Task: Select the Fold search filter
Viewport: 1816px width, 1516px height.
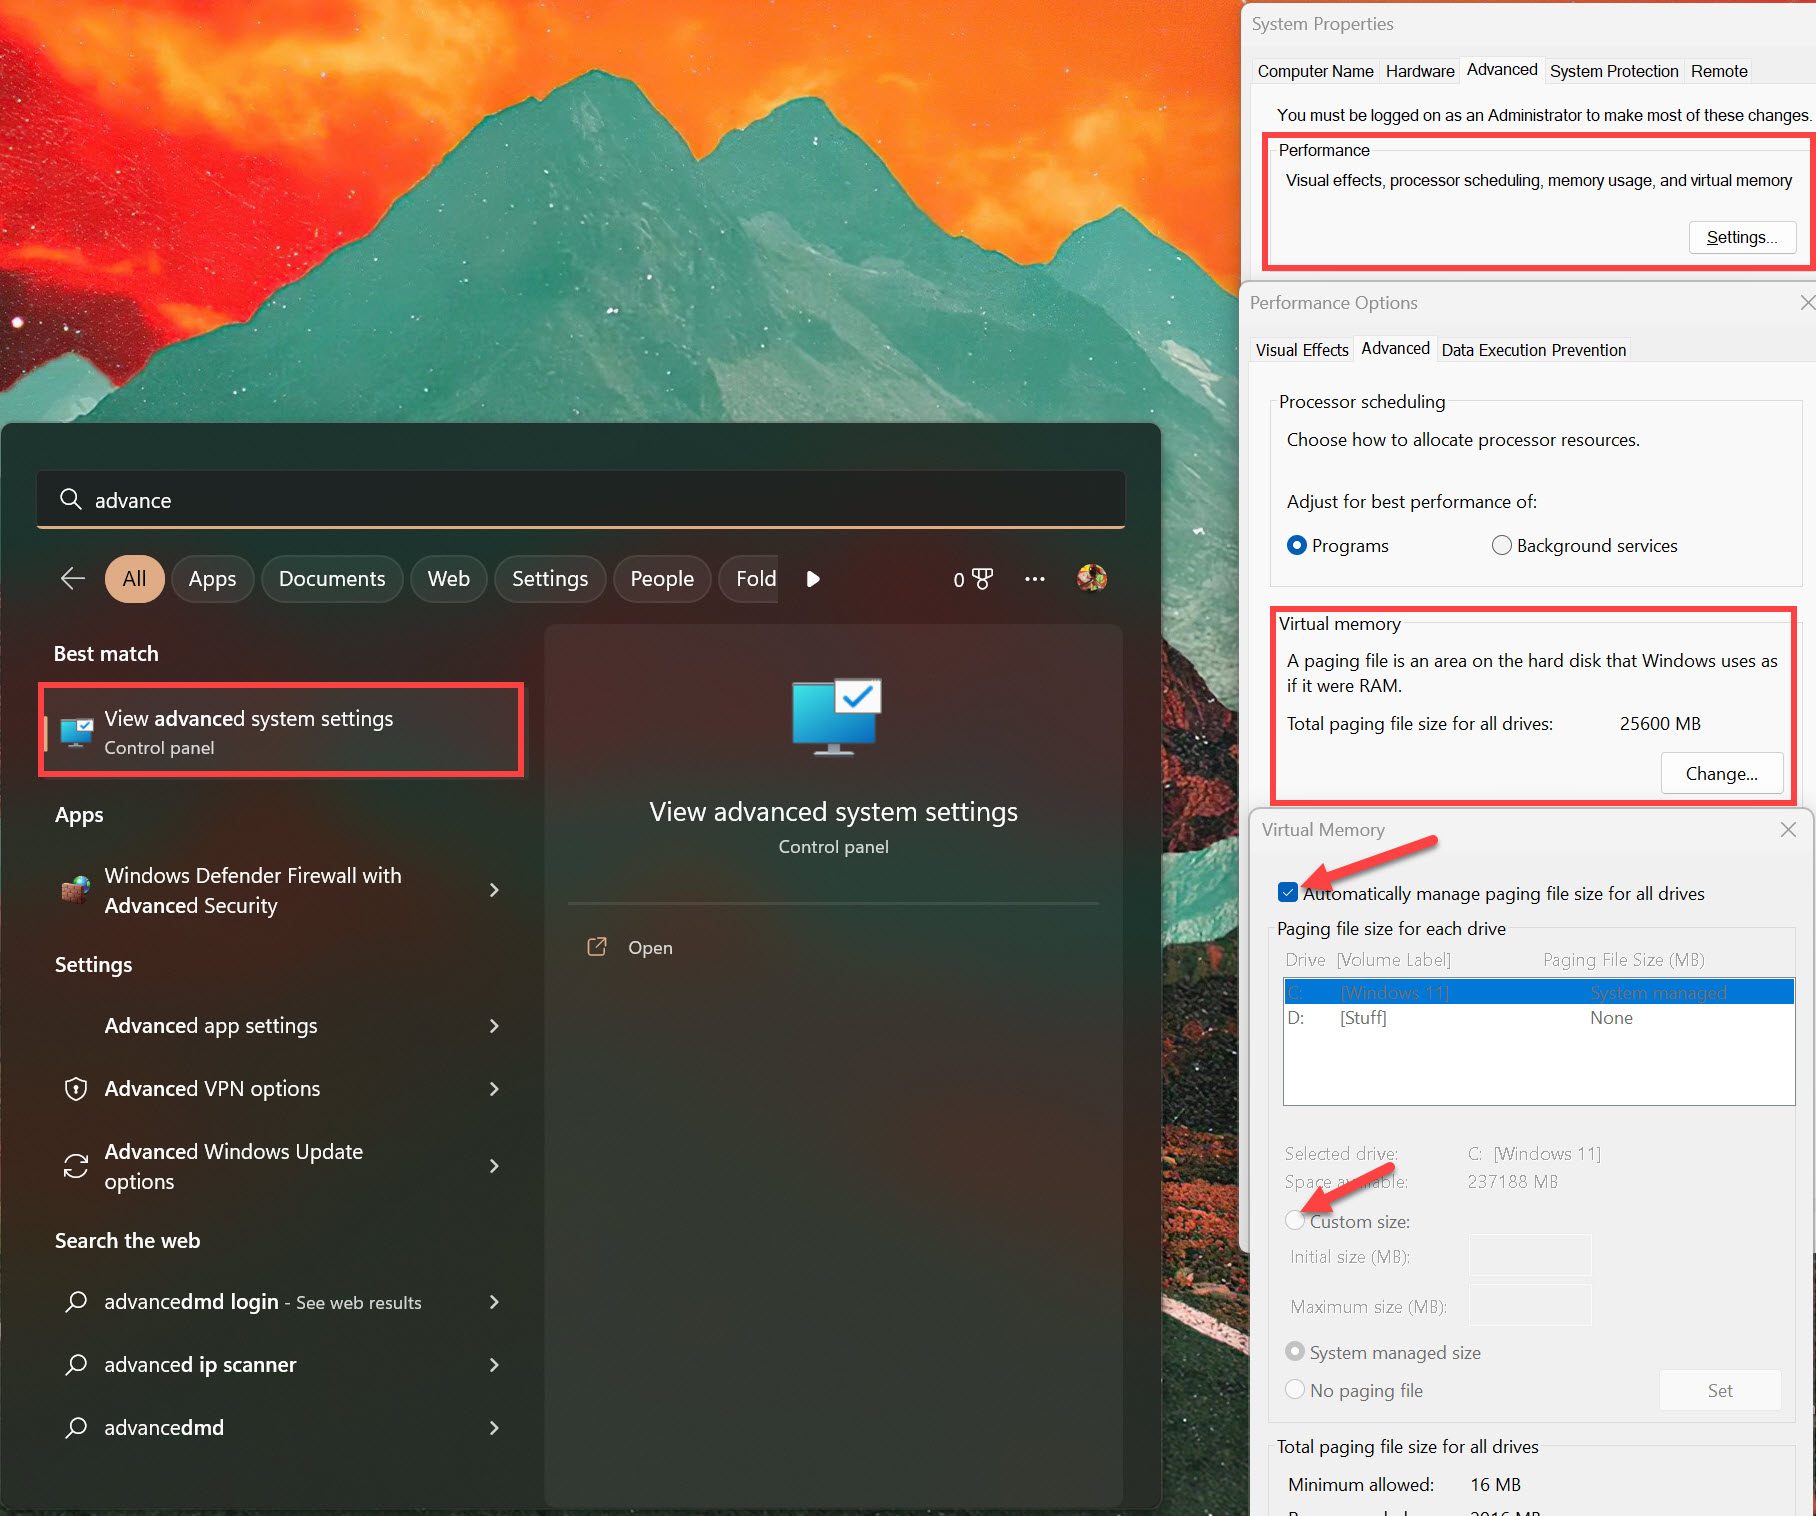Action: pos(750,579)
